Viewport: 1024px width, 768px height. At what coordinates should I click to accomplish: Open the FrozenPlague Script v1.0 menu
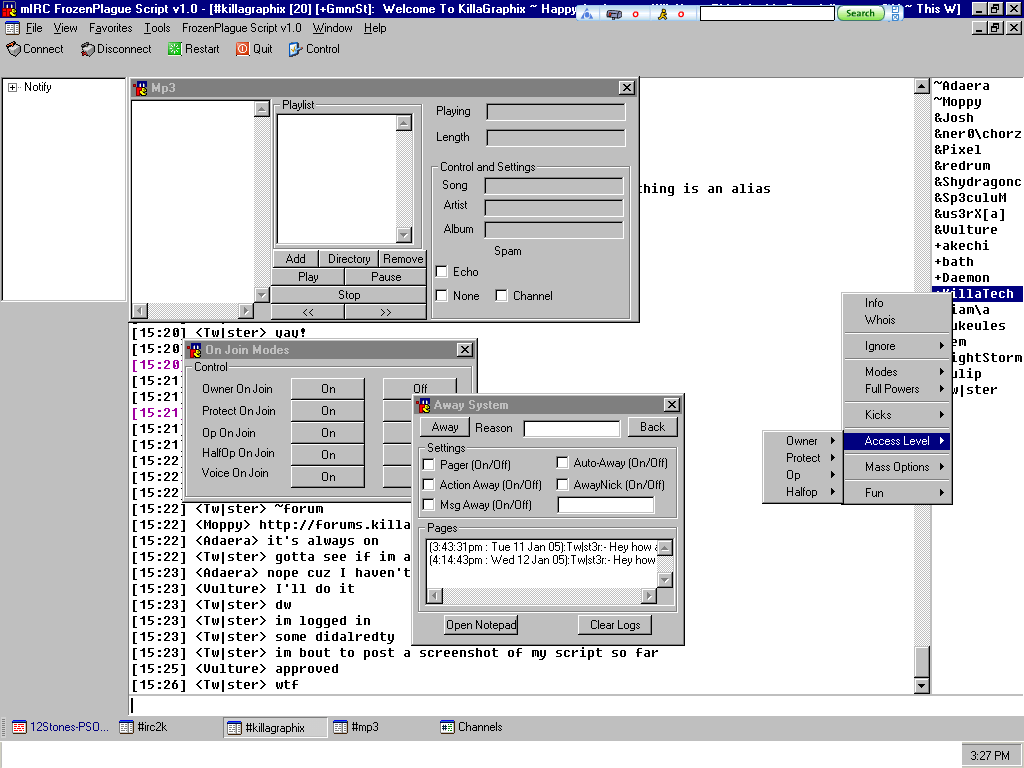tap(242, 28)
